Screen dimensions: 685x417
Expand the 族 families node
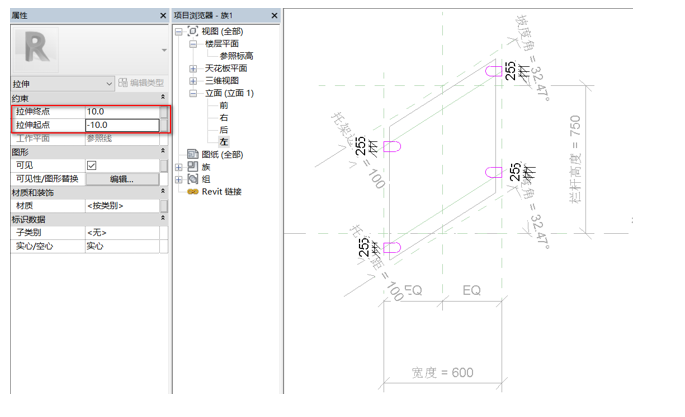click(179, 167)
